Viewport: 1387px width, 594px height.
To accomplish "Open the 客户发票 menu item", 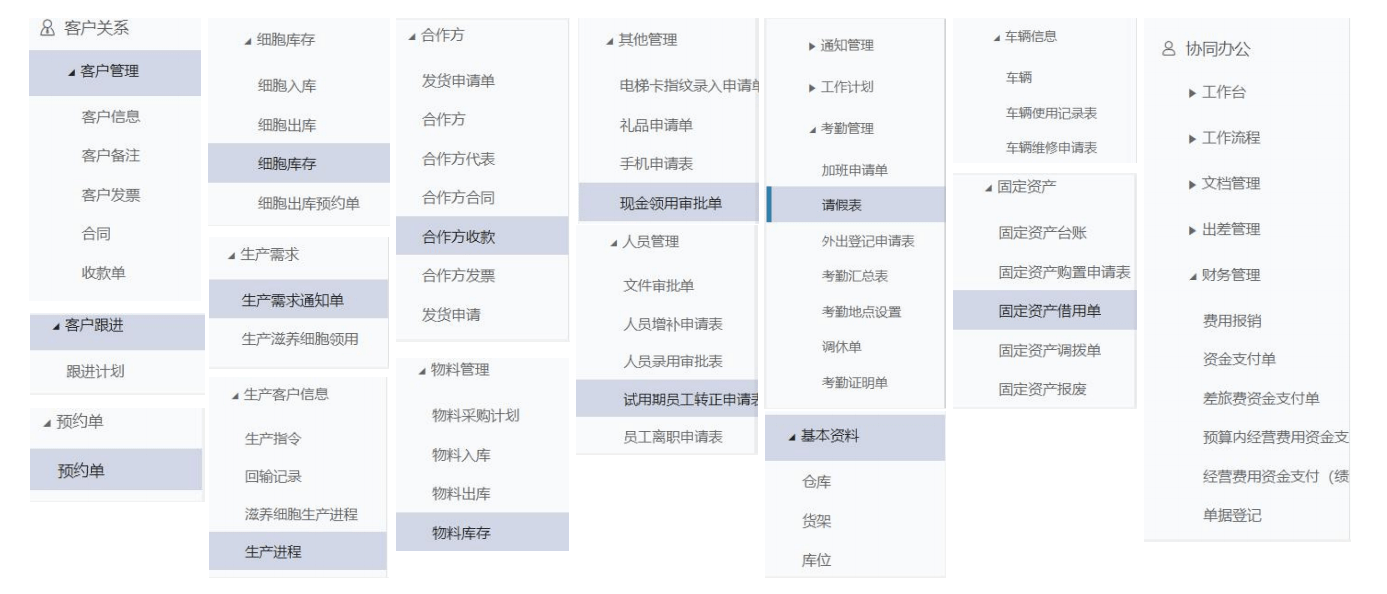I will click(x=110, y=195).
